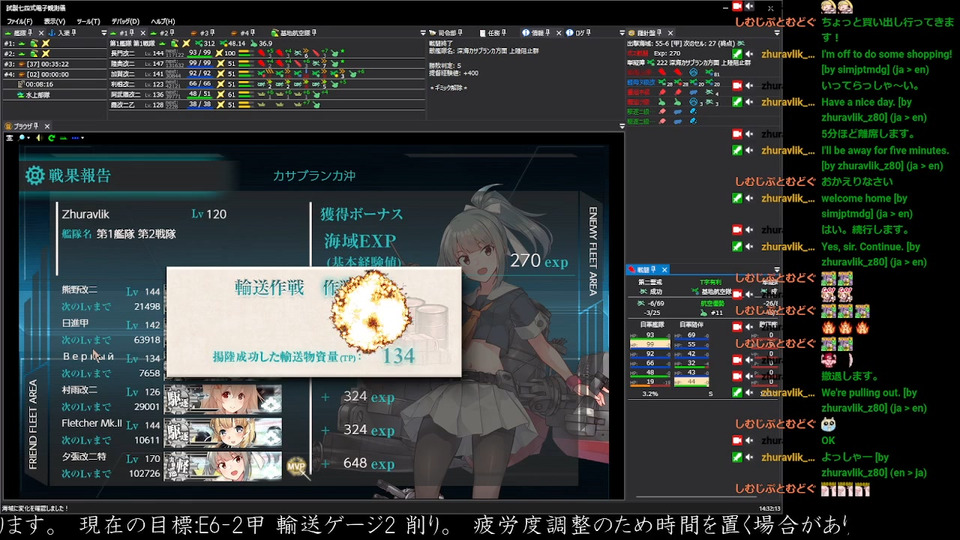960x540 pixels.
Task: Click red camera icon beside the OK message
Action: tap(737, 440)
